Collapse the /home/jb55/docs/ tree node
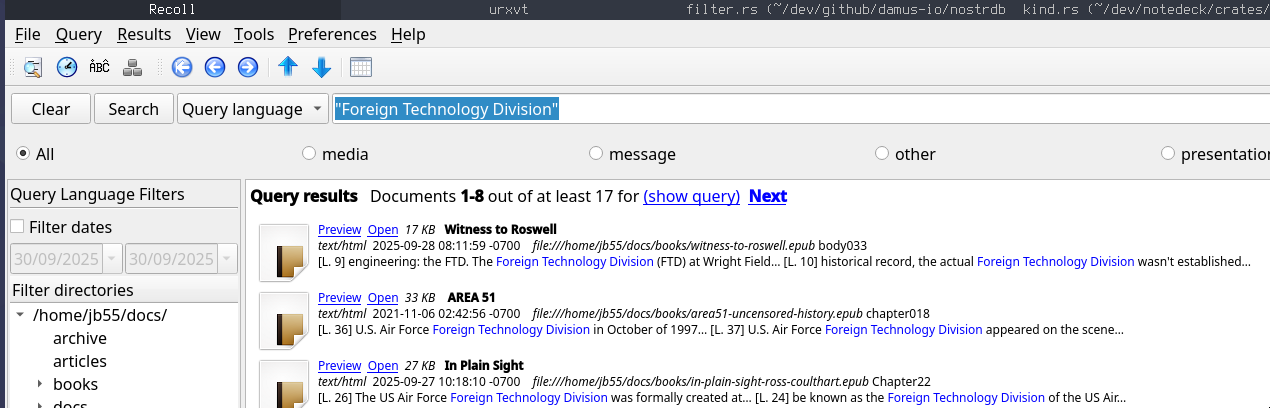The image size is (1270, 408). click(x=20, y=315)
